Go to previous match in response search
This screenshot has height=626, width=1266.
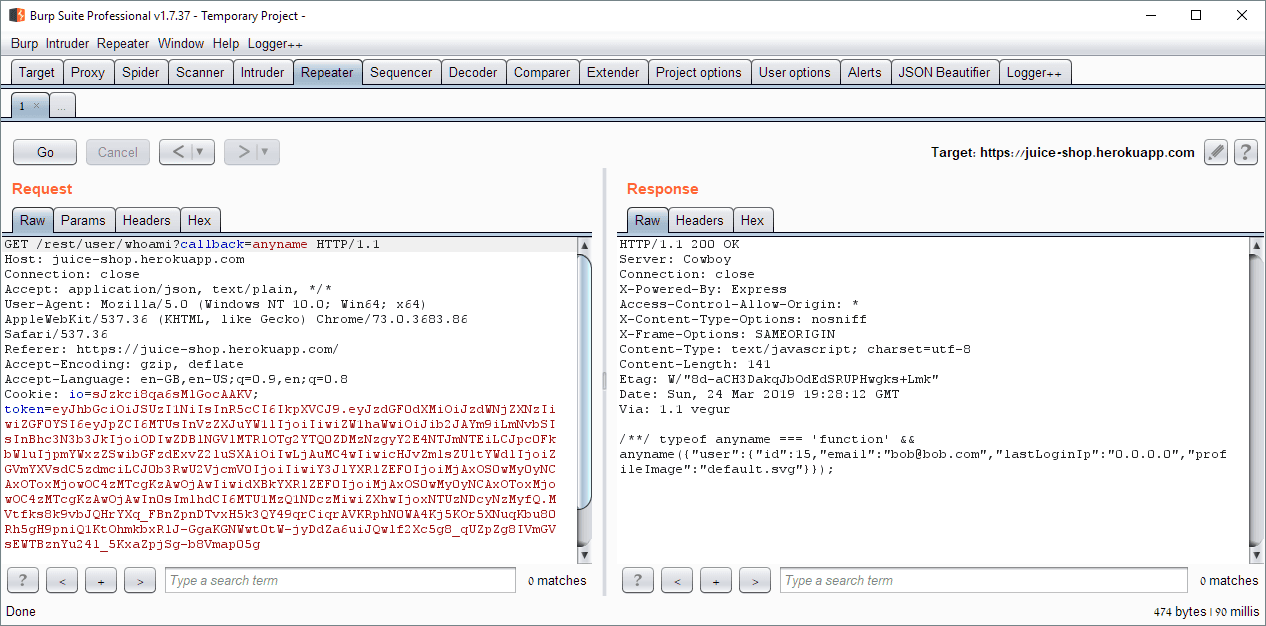[677, 580]
